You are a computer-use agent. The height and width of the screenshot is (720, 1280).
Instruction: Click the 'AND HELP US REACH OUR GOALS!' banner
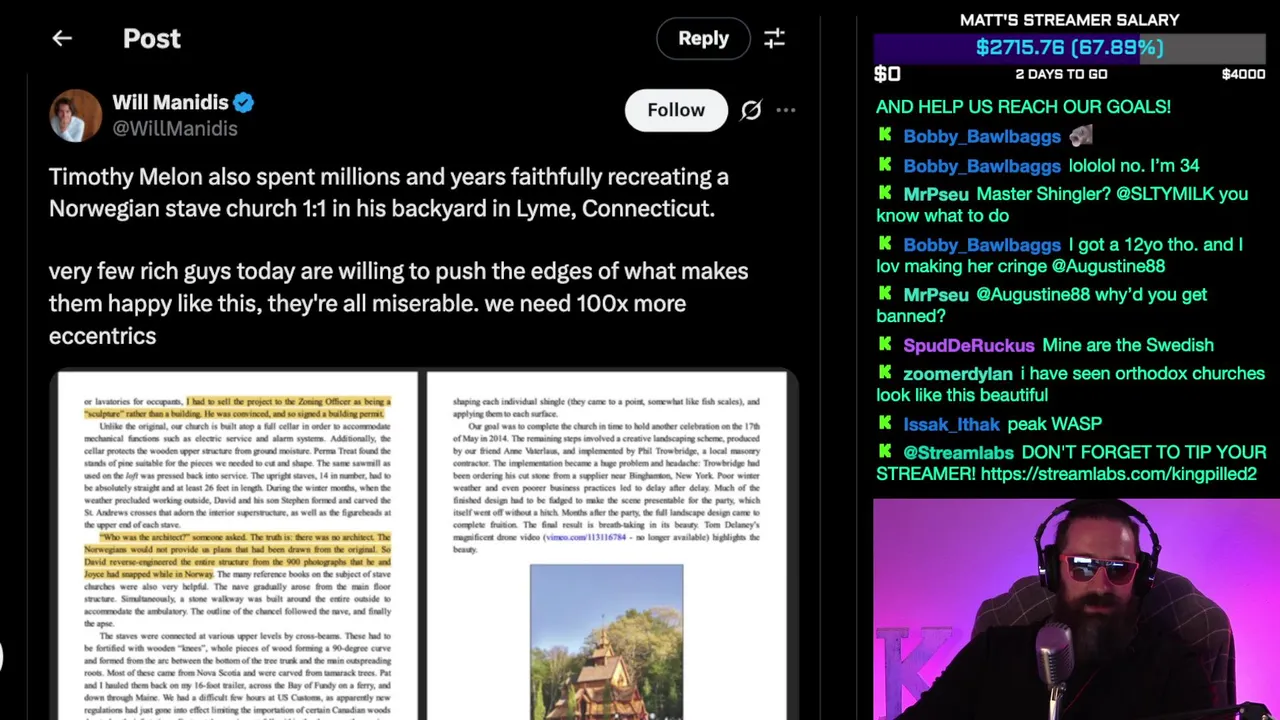tap(1023, 107)
